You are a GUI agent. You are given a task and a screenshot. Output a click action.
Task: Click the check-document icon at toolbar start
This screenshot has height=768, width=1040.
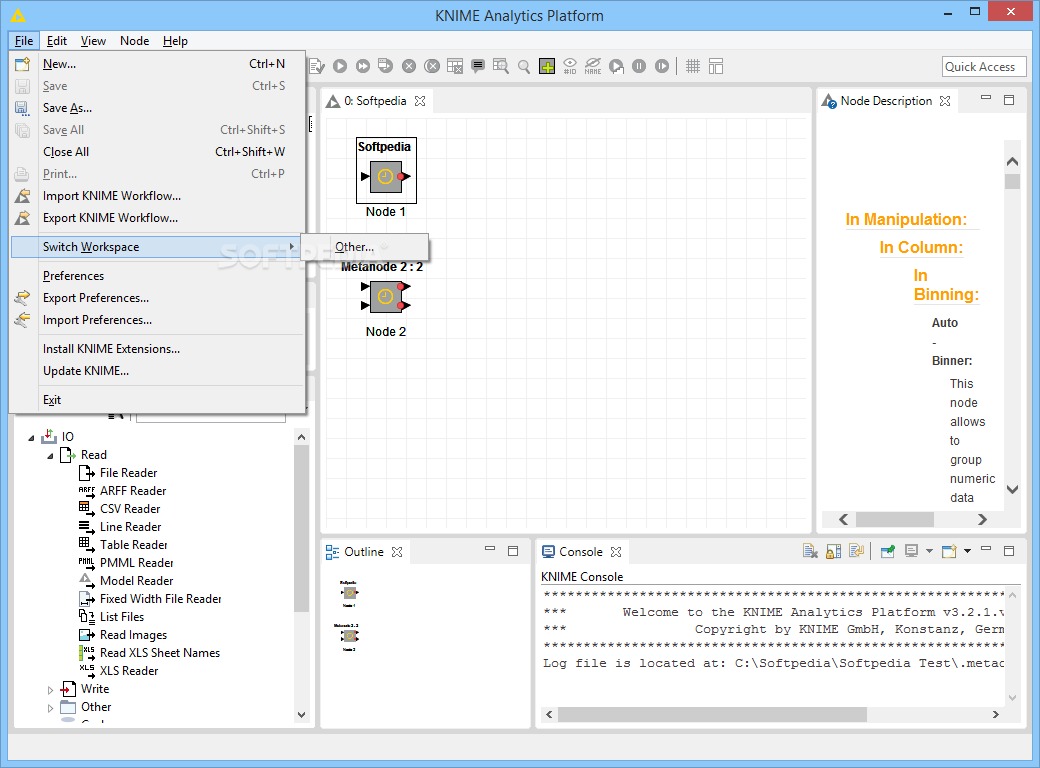(x=317, y=66)
